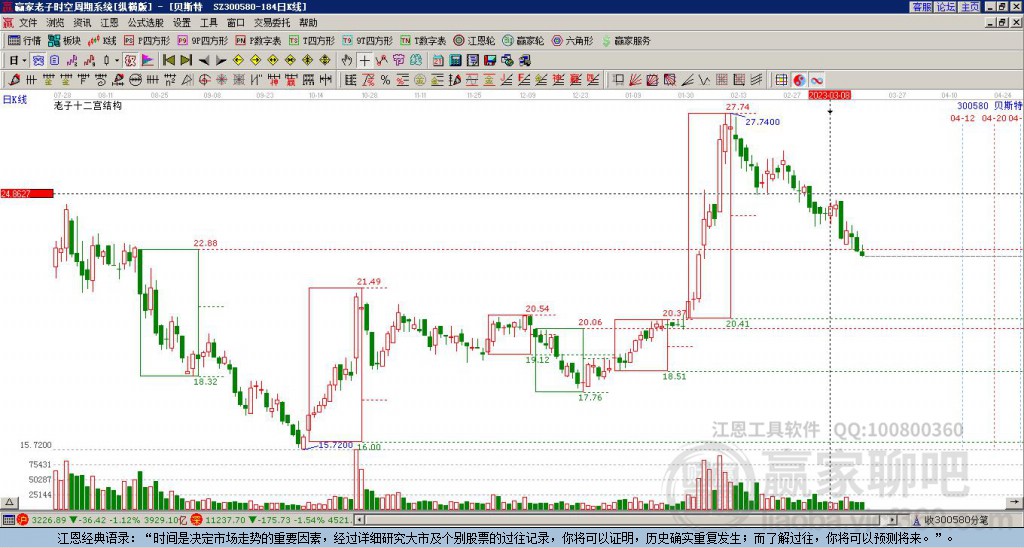Toggle the infinity loop icon
1024x548 pixels.
tap(817, 80)
